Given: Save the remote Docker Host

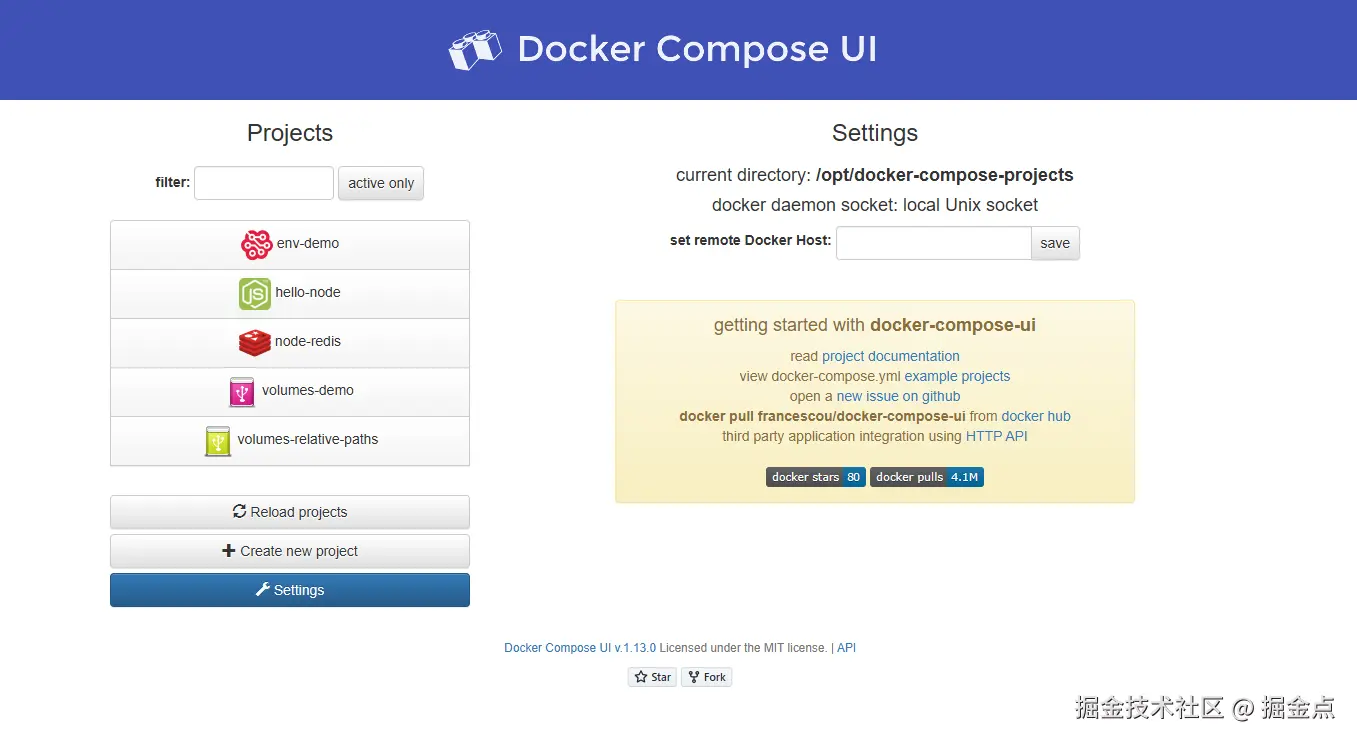Looking at the screenshot, I should [1055, 243].
